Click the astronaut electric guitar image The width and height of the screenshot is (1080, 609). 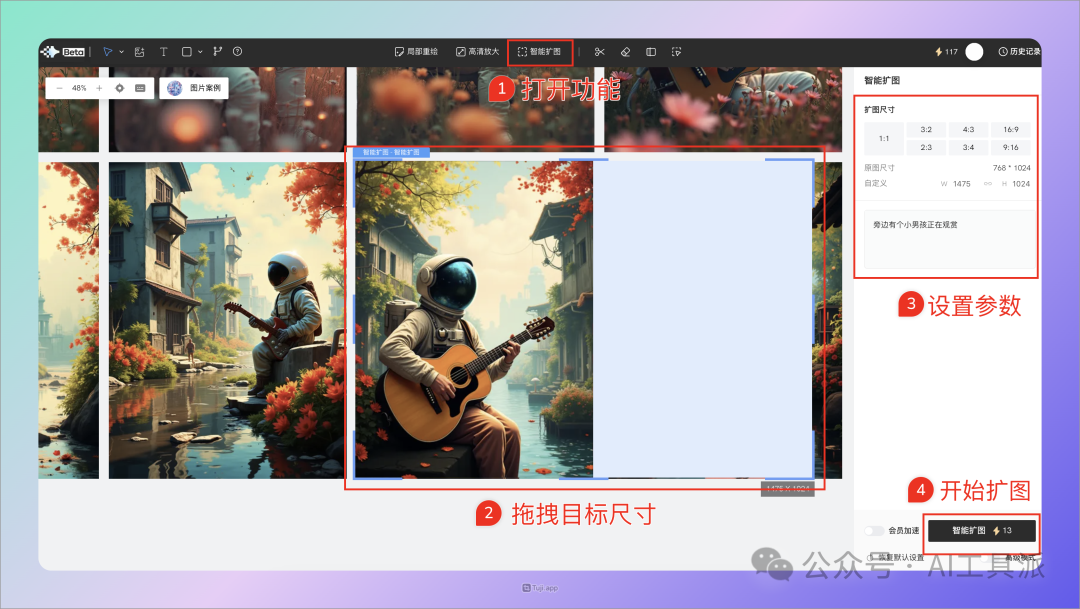click(226, 320)
